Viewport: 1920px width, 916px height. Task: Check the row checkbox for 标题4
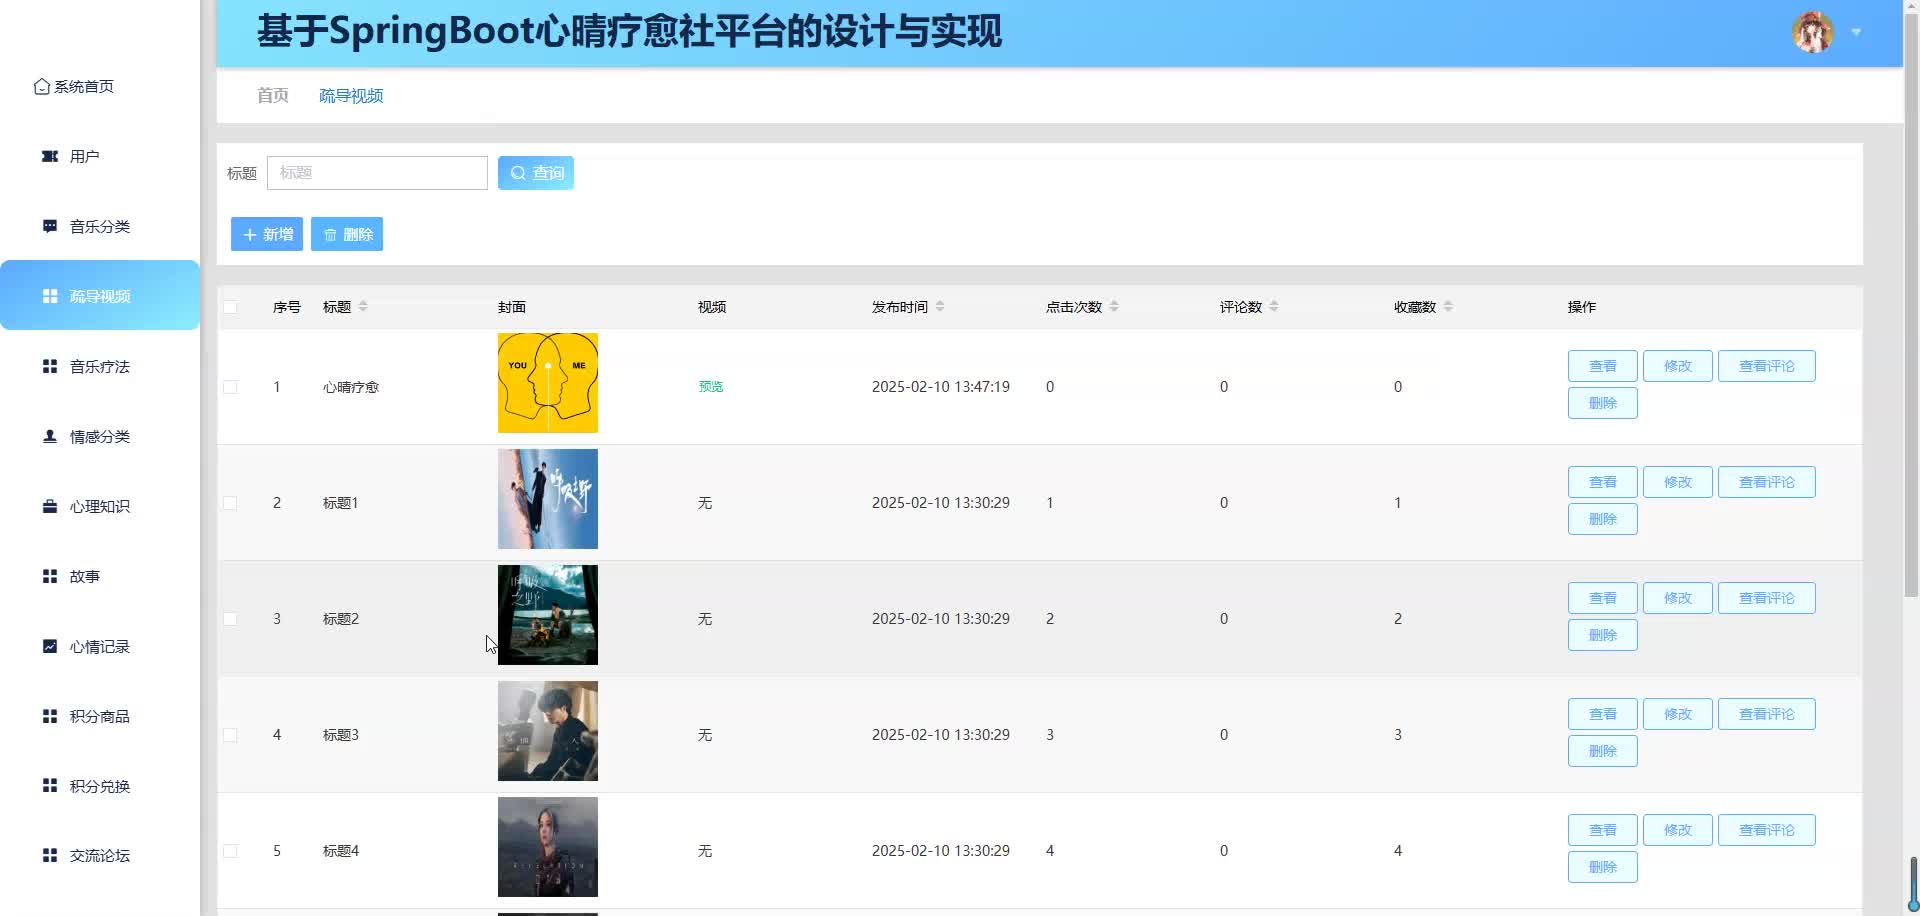click(x=230, y=851)
